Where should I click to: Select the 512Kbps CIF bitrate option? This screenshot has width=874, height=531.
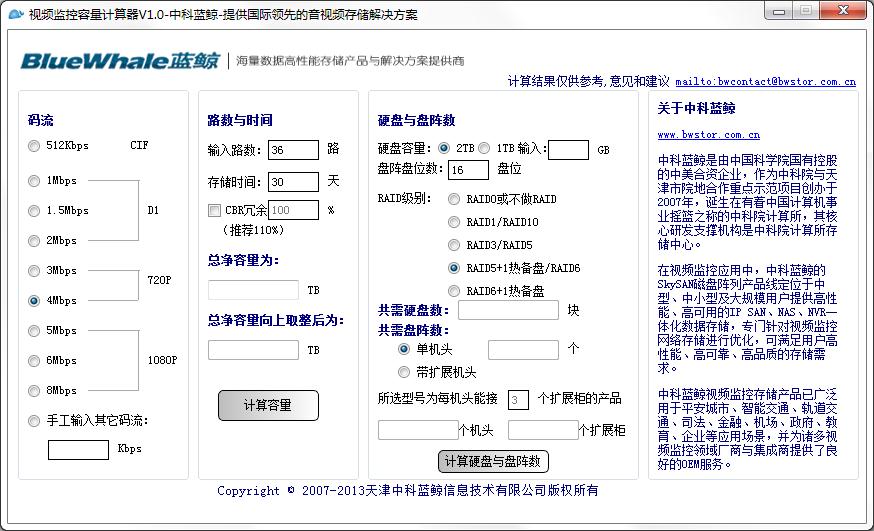(x=35, y=146)
